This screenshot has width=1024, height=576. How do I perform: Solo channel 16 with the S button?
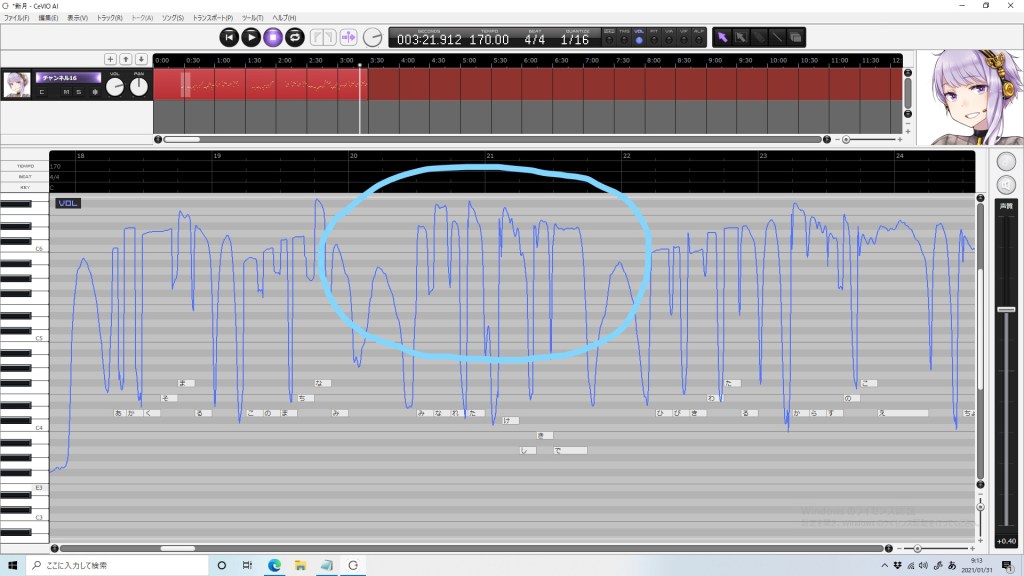click(79, 92)
